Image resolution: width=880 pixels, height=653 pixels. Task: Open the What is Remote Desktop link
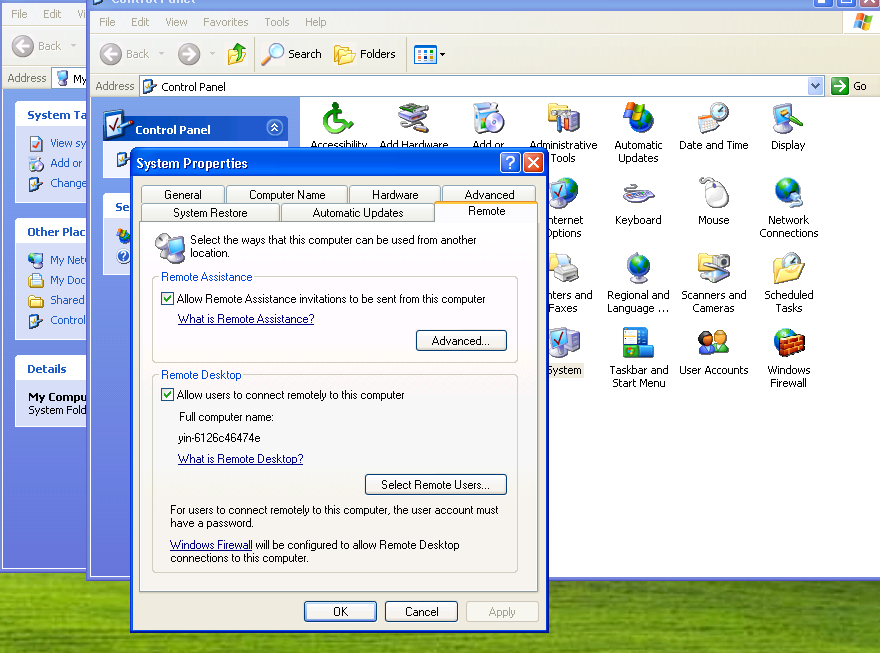pyautogui.click(x=240, y=459)
